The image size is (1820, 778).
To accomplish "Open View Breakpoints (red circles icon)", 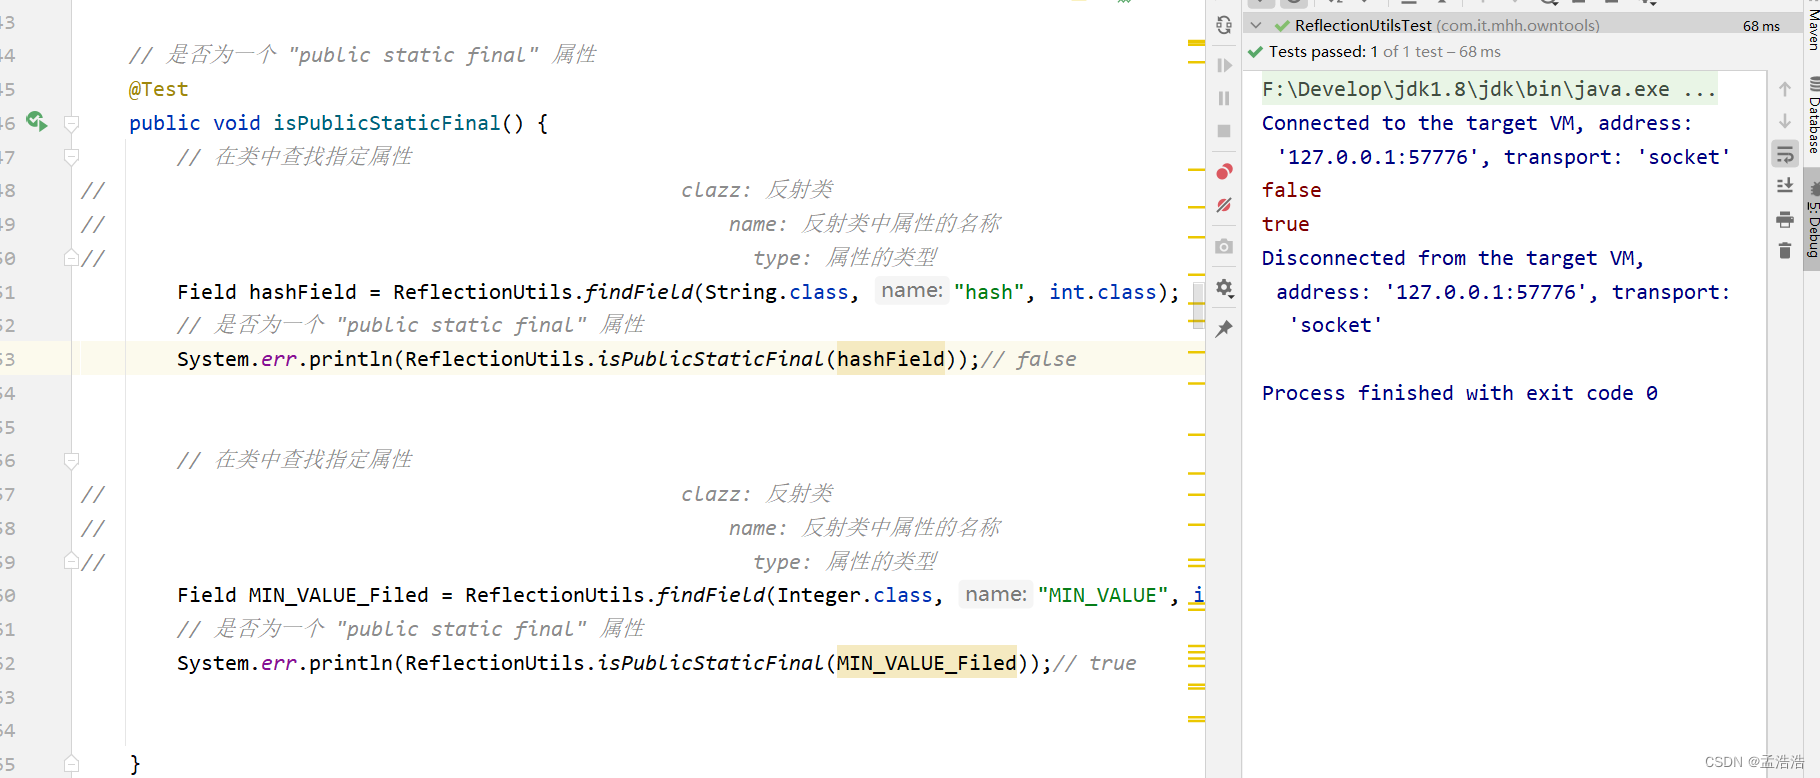I will coord(1224,171).
